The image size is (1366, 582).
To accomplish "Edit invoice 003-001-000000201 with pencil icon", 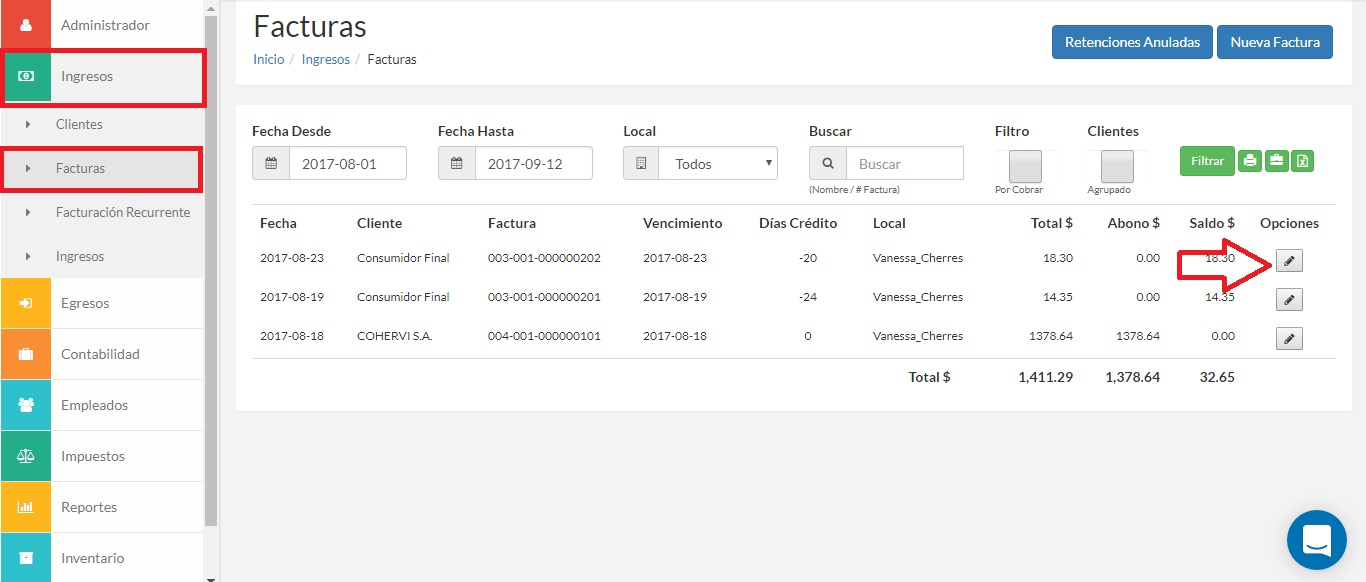I will point(1290,300).
